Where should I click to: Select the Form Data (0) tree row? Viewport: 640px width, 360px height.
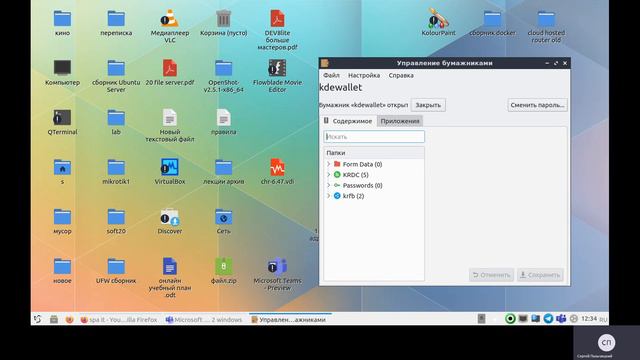coord(374,164)
